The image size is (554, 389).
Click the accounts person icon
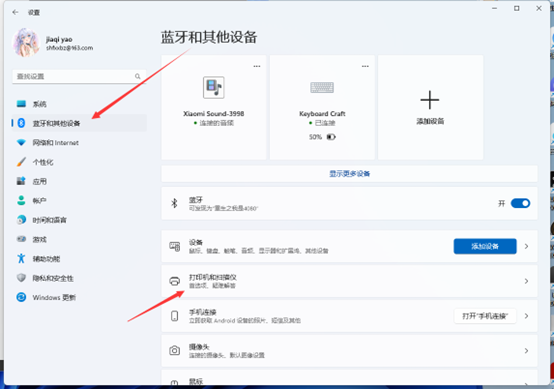coord(21,200)
